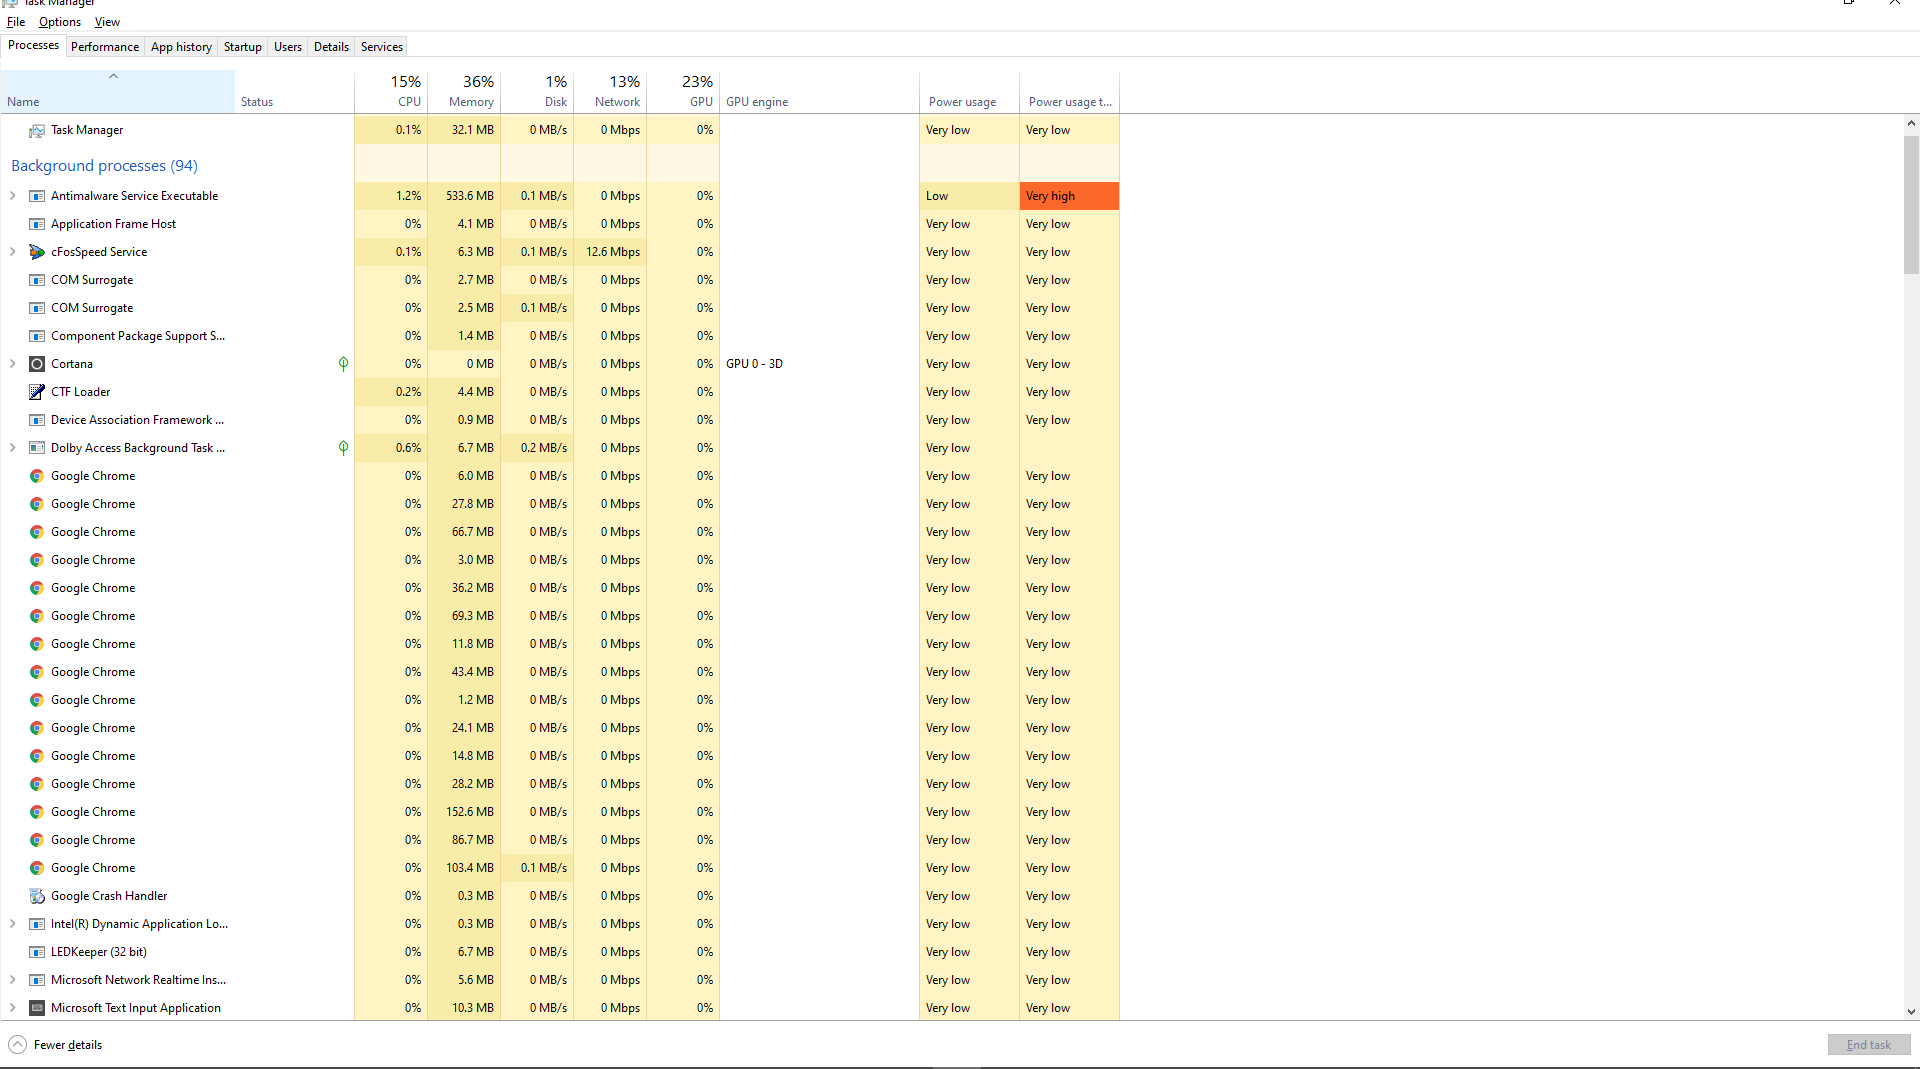
Task: Expand the Microsoft Text Input Application group
Action: click(13, 1008)
